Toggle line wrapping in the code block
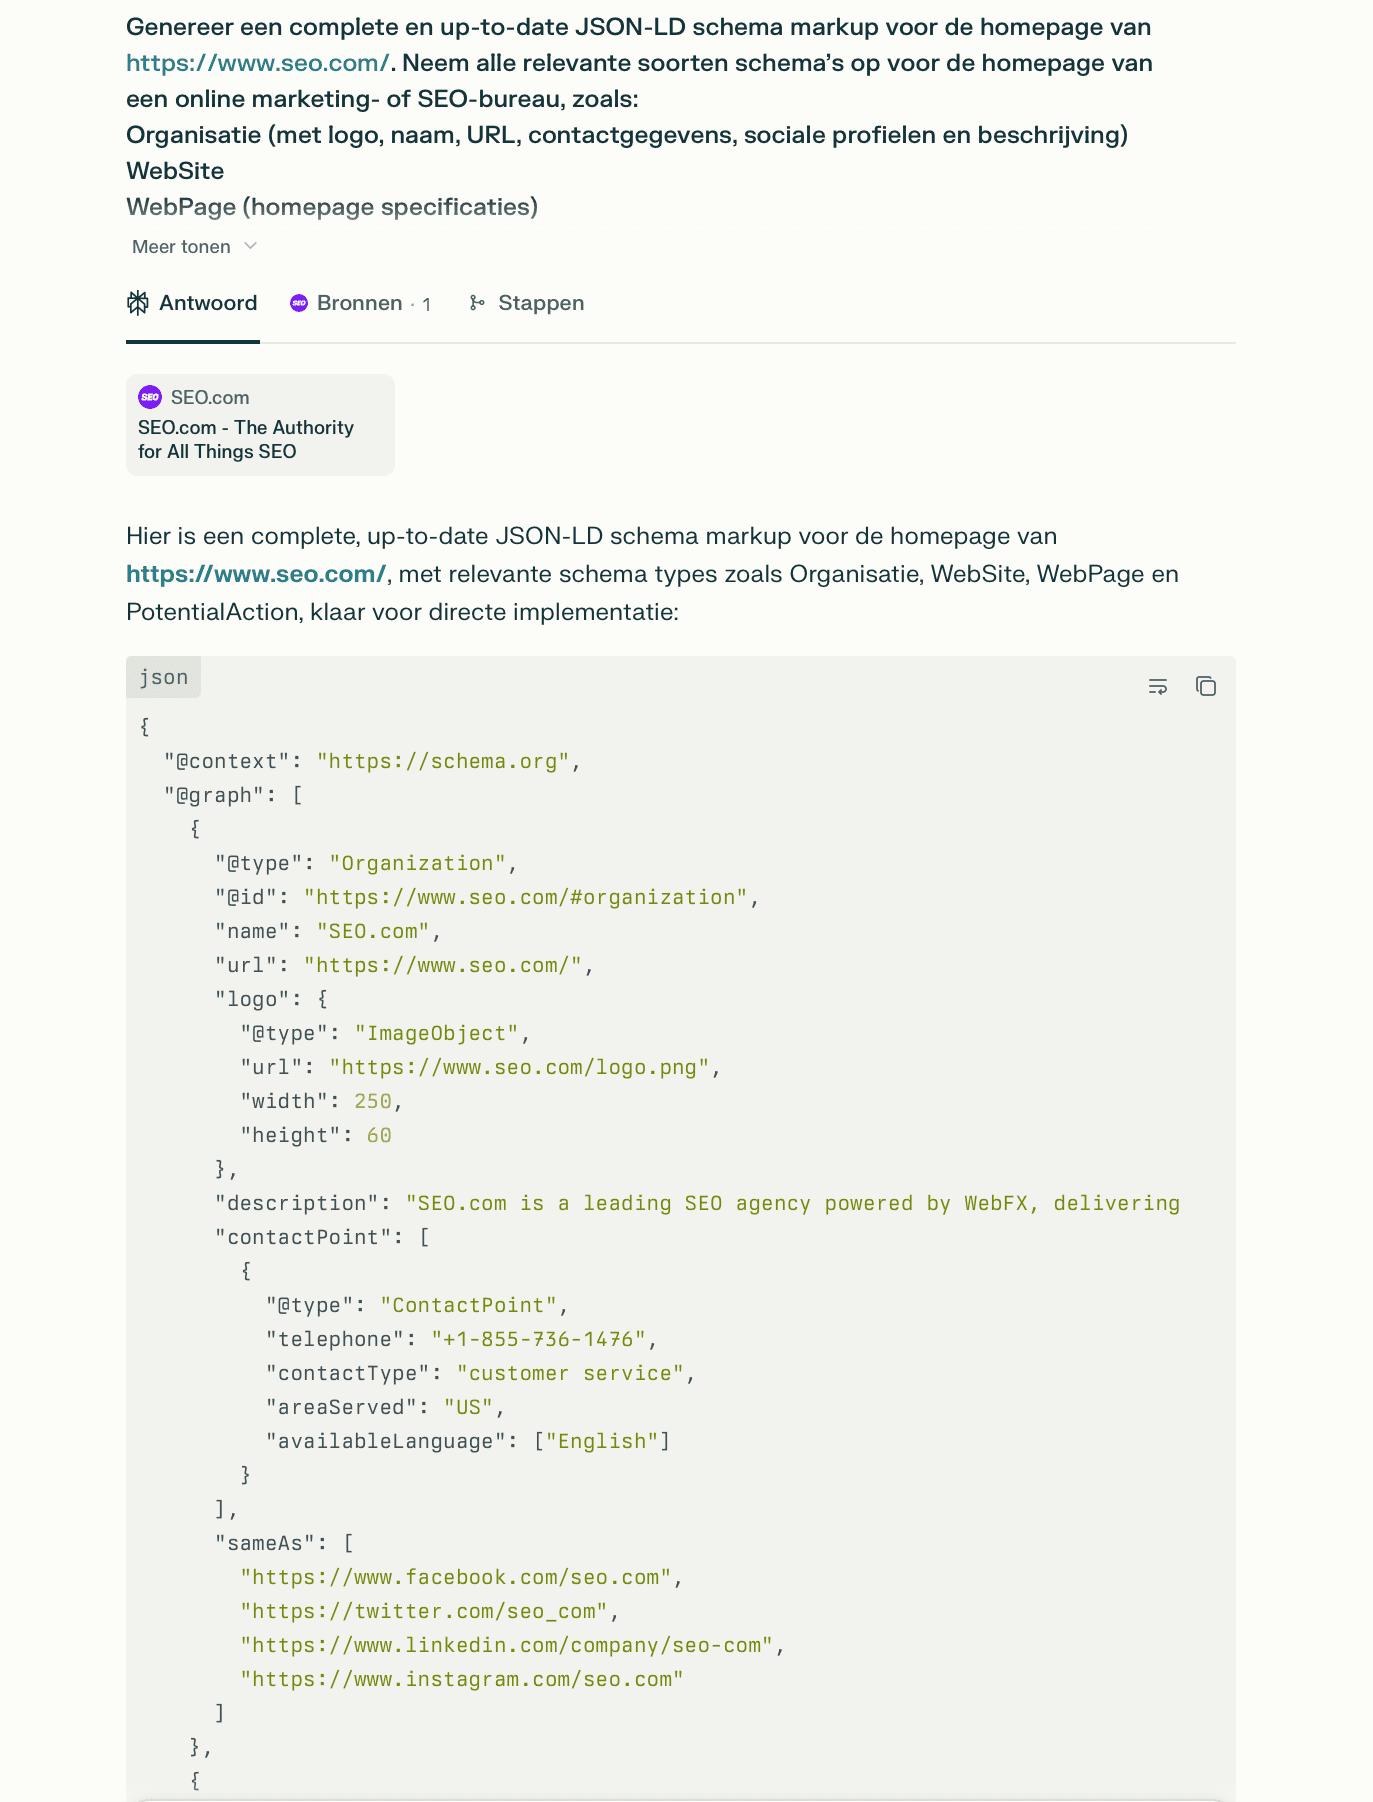The width and height of the screenshot is (1373, 1802). point(1157,686)
